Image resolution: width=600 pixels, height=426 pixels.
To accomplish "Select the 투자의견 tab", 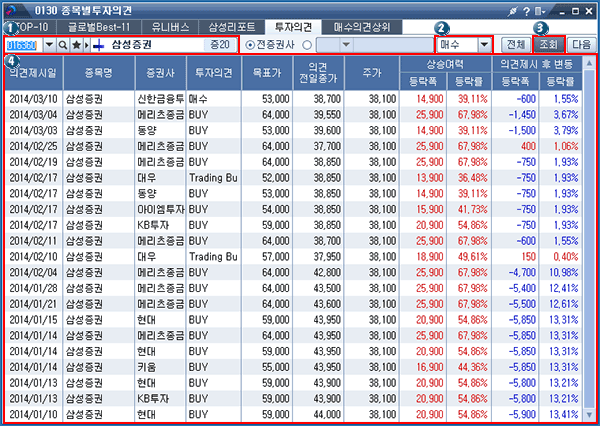I will [x=293, y=27].
